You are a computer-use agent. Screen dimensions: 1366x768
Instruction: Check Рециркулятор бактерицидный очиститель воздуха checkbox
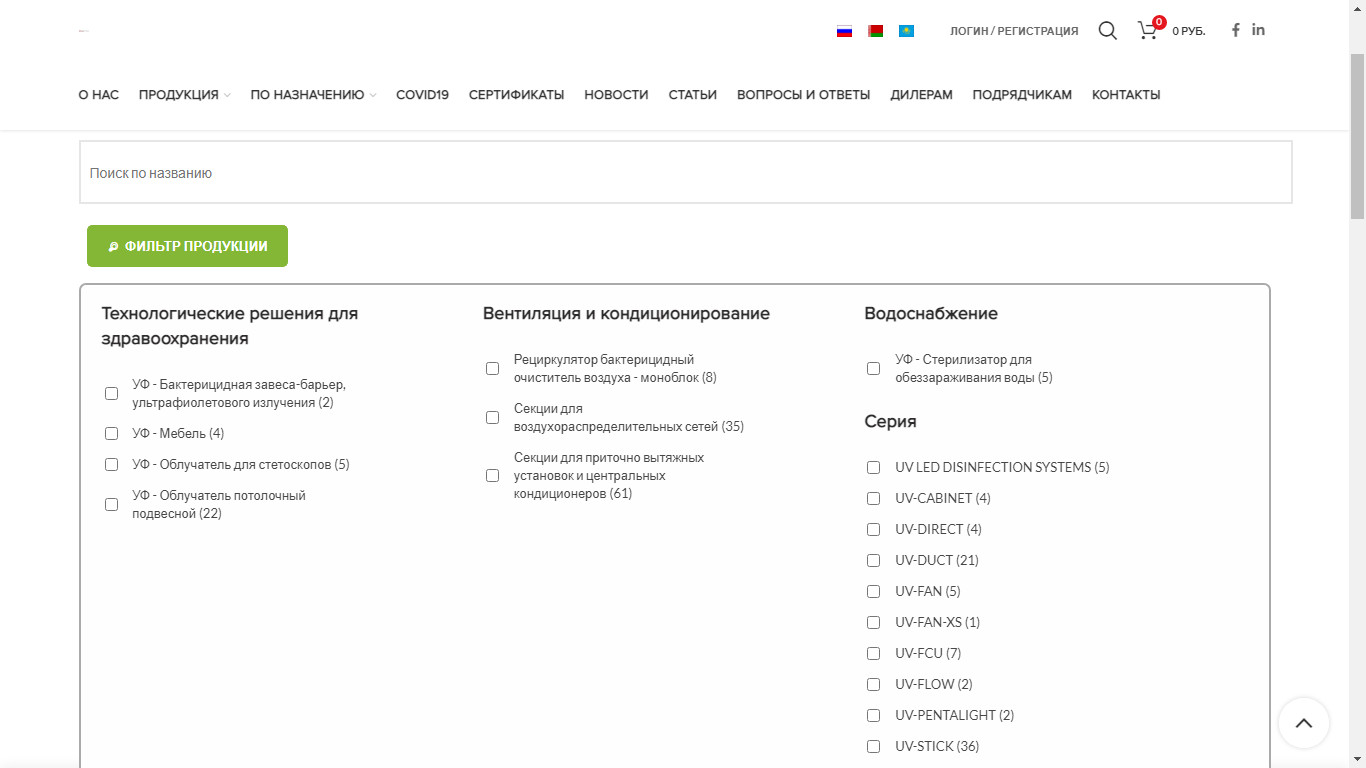[492, 368]
